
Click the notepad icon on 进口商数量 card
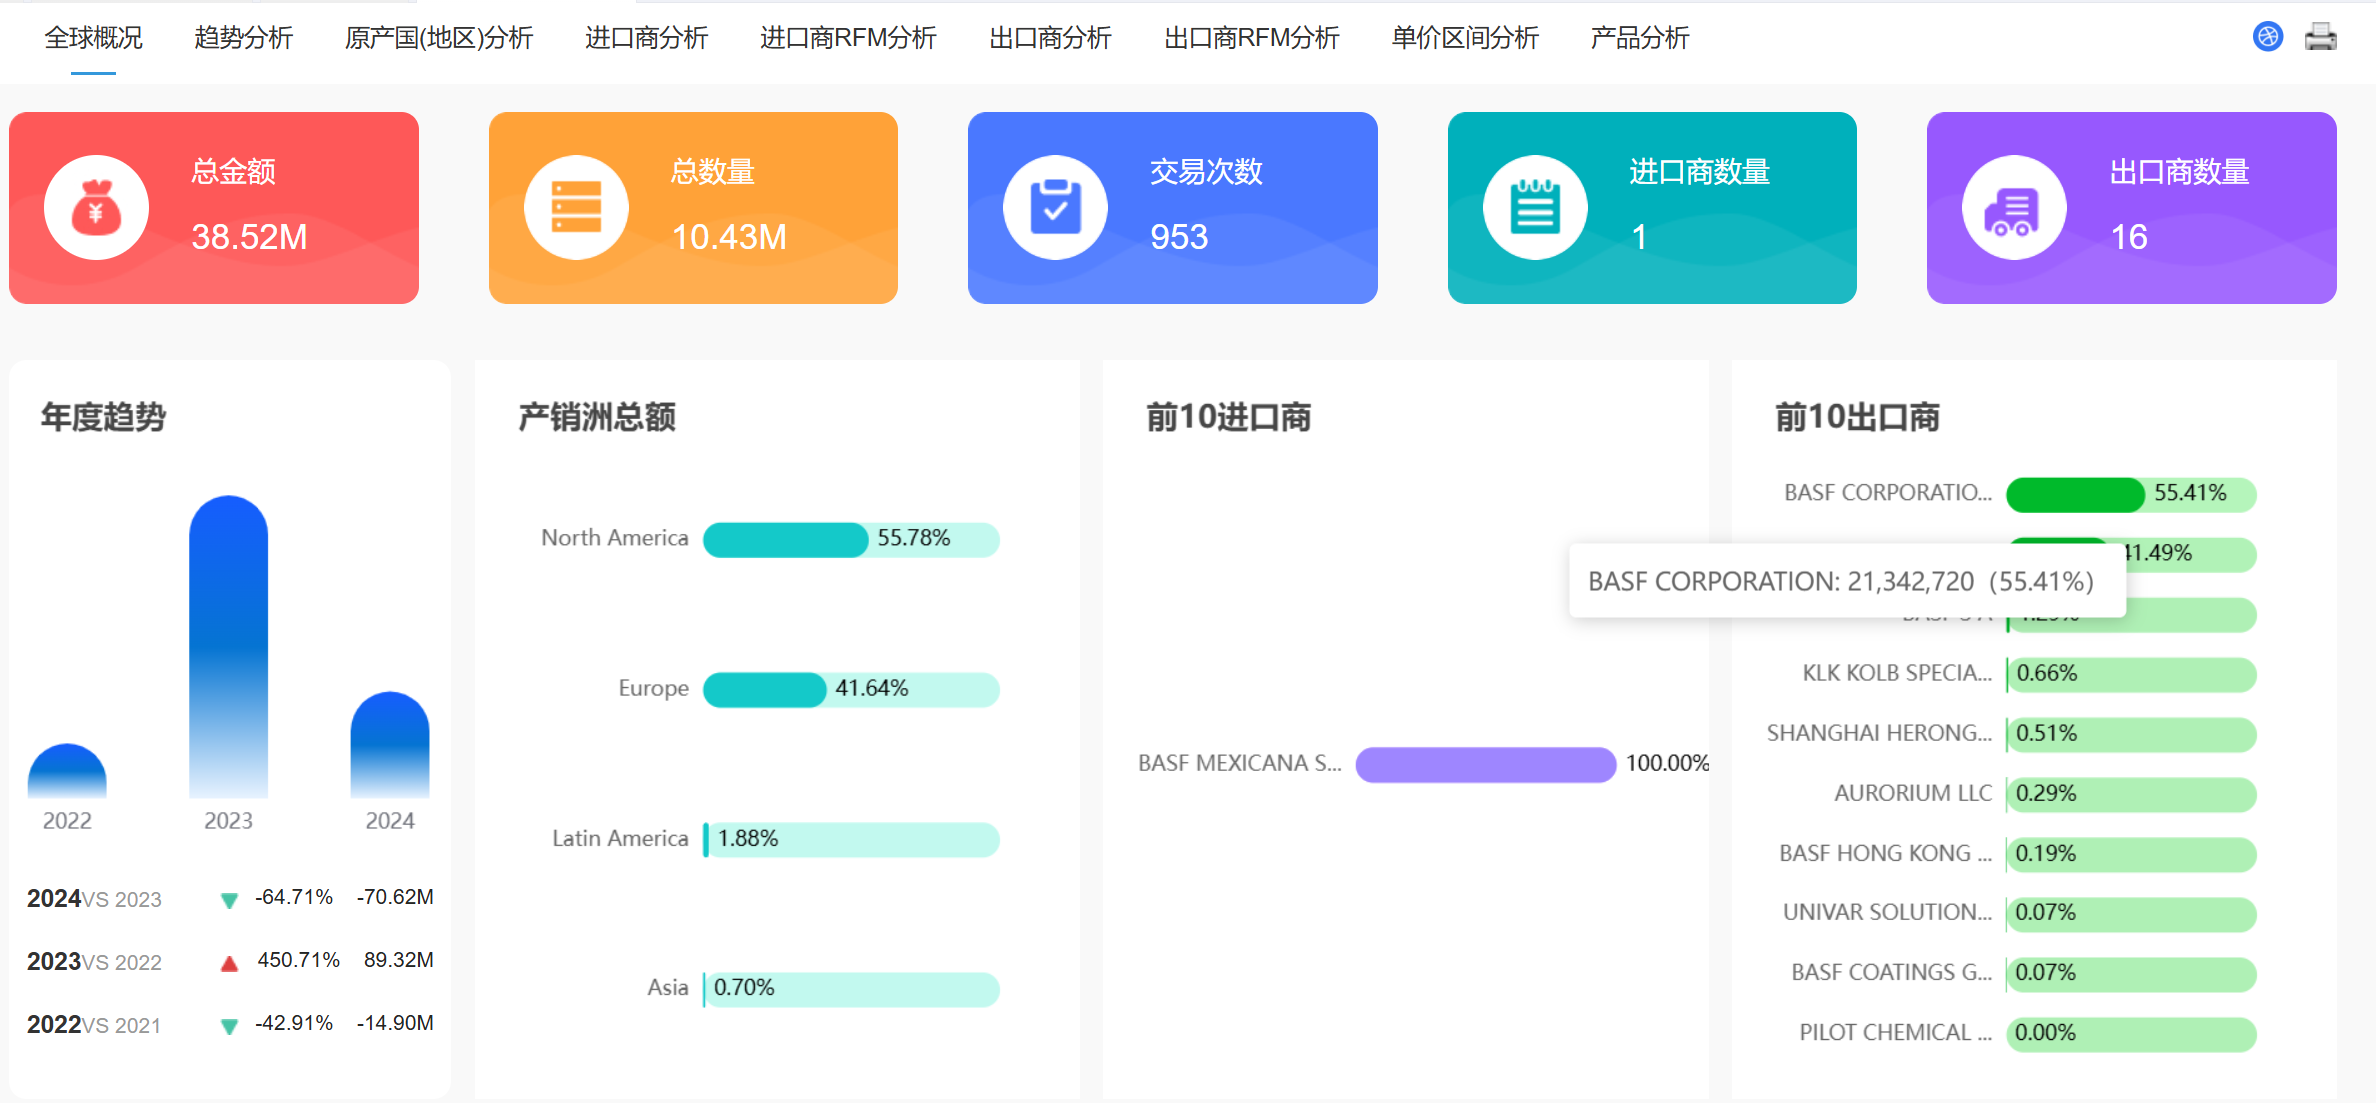(x=1535, y=206)
